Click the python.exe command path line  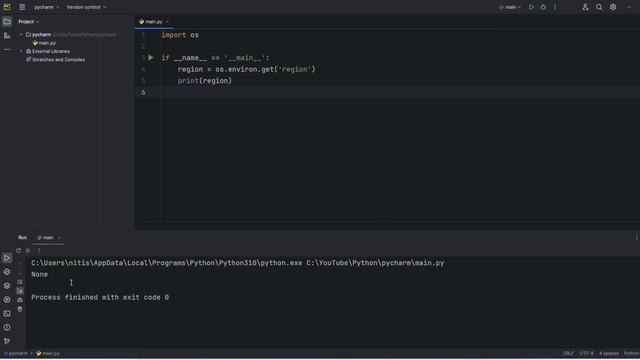click(x=238, y=263)
